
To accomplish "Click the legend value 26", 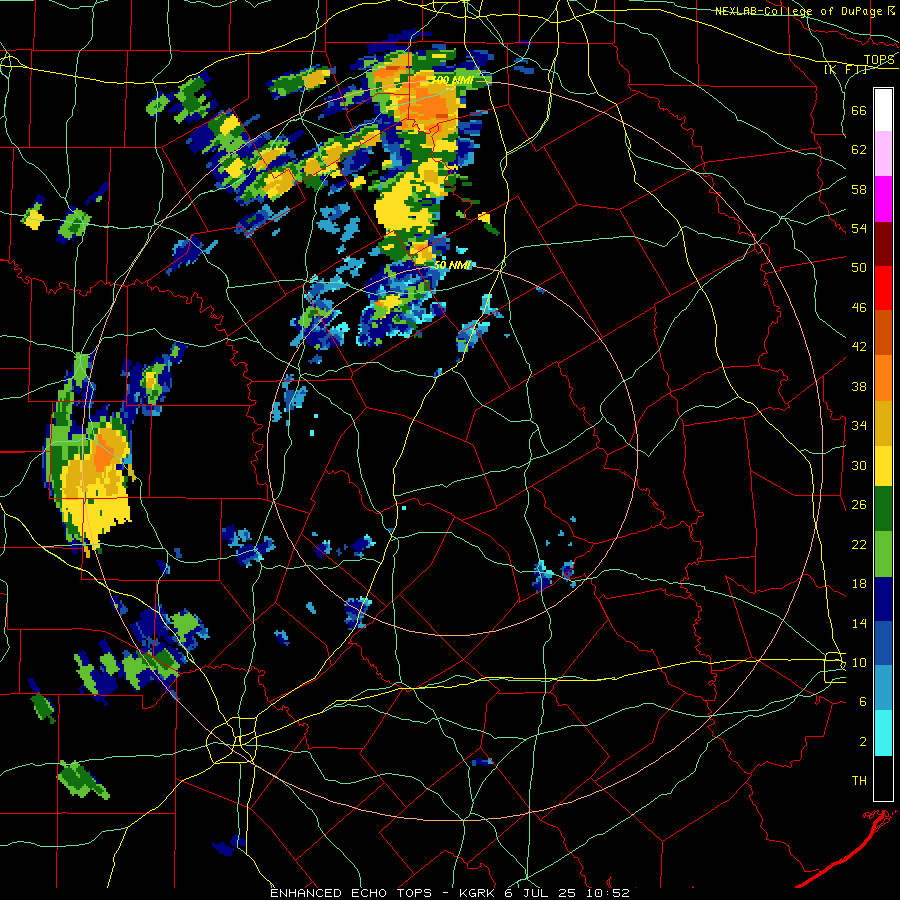I will [x=859, y=505].
